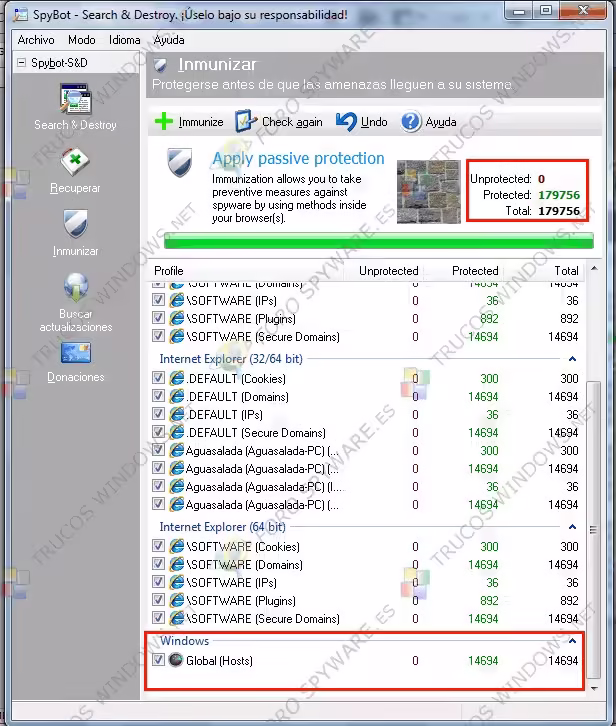Click the Protected total value 179756
The width and height of the screenshot is (616, 726).
[559, 195]
